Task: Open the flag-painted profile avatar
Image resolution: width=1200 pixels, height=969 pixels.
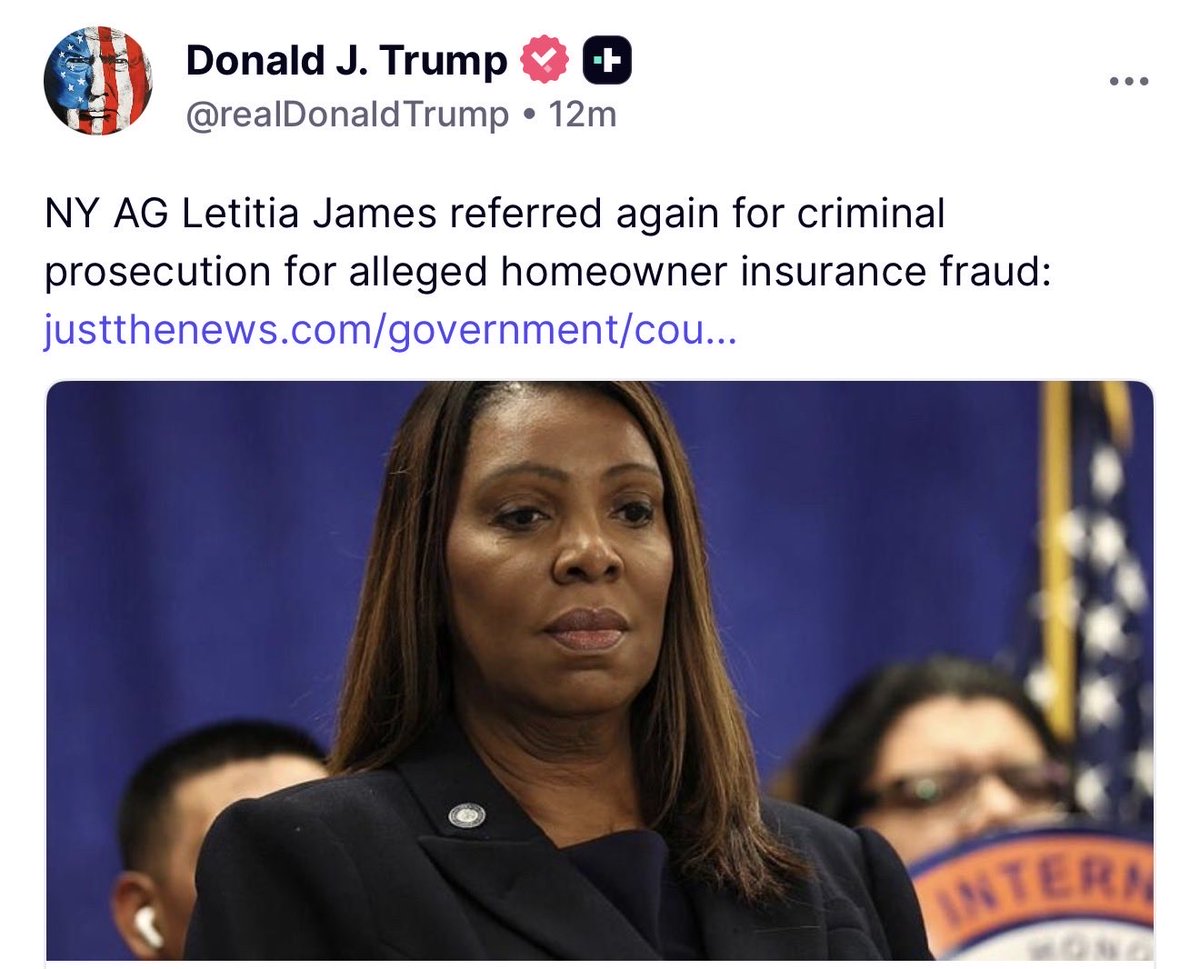Action: [98, 83]
